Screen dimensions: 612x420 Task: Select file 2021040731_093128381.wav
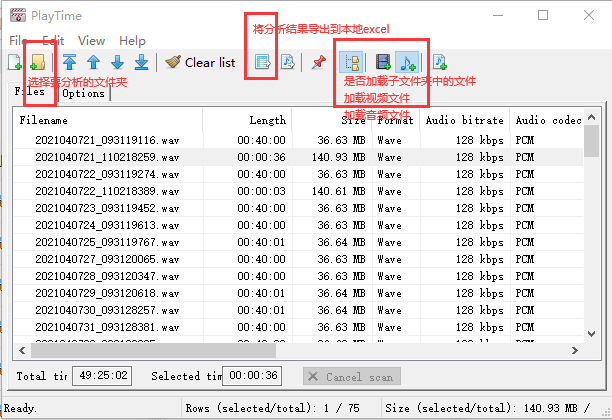click(x=107, y=327)
